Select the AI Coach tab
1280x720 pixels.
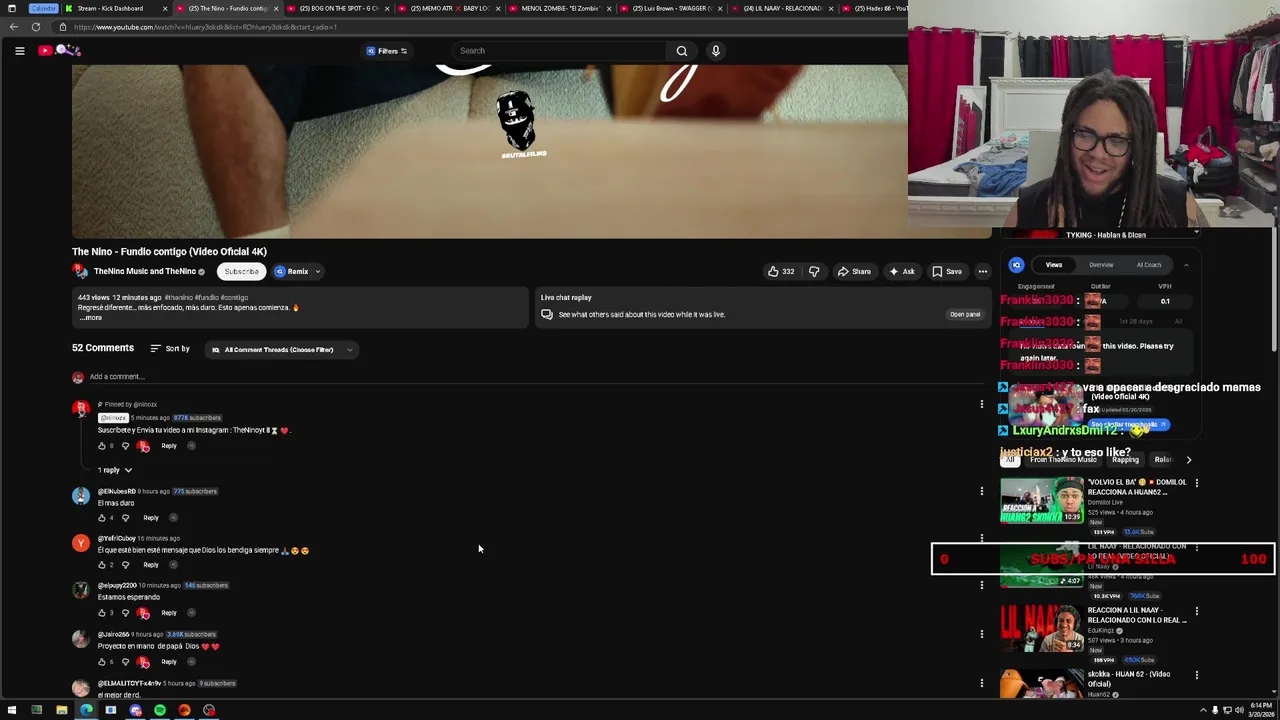(x=1149, y=265)
